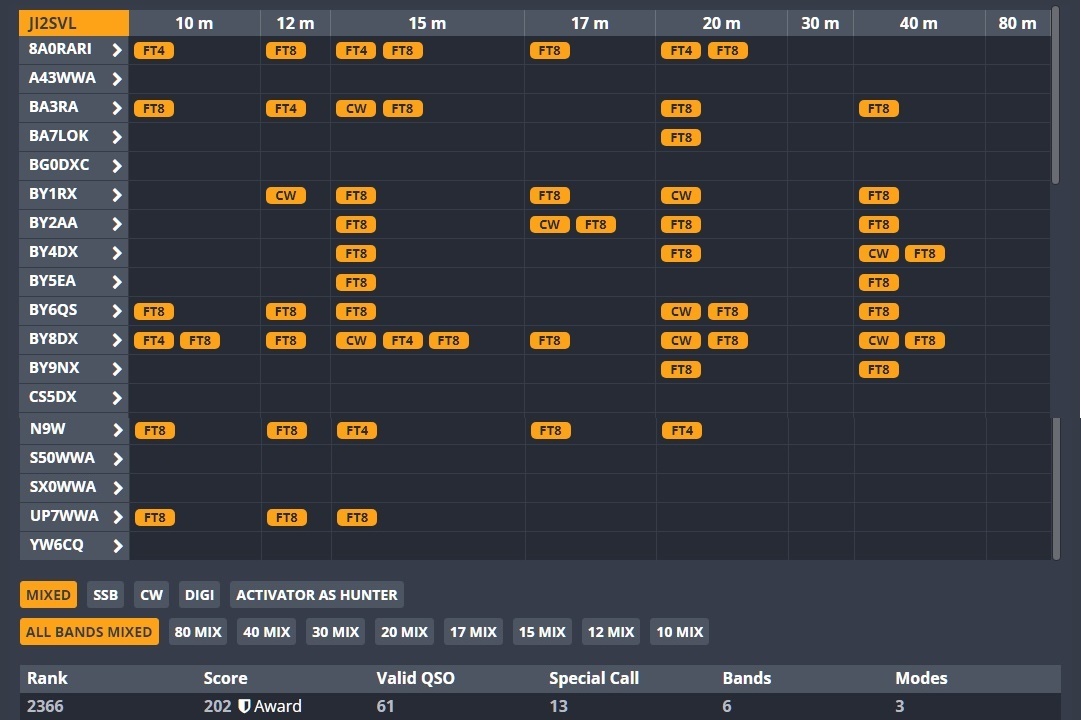The height and width of the screenshot is (720, 1081).
Task: Toggle the CW mode filter
Action: pos(151,595)
